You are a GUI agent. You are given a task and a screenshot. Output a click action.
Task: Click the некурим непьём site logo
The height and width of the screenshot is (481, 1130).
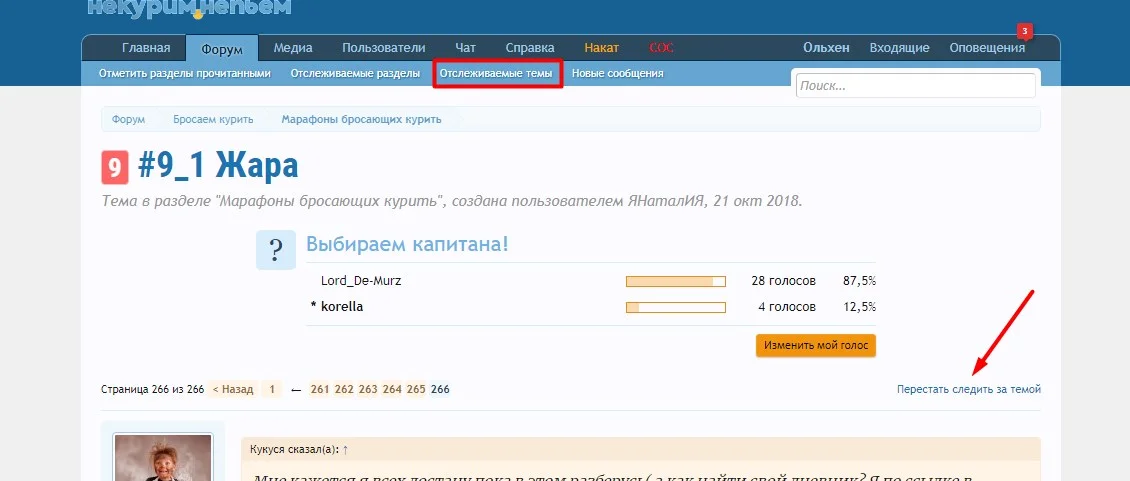coord(189,7)
